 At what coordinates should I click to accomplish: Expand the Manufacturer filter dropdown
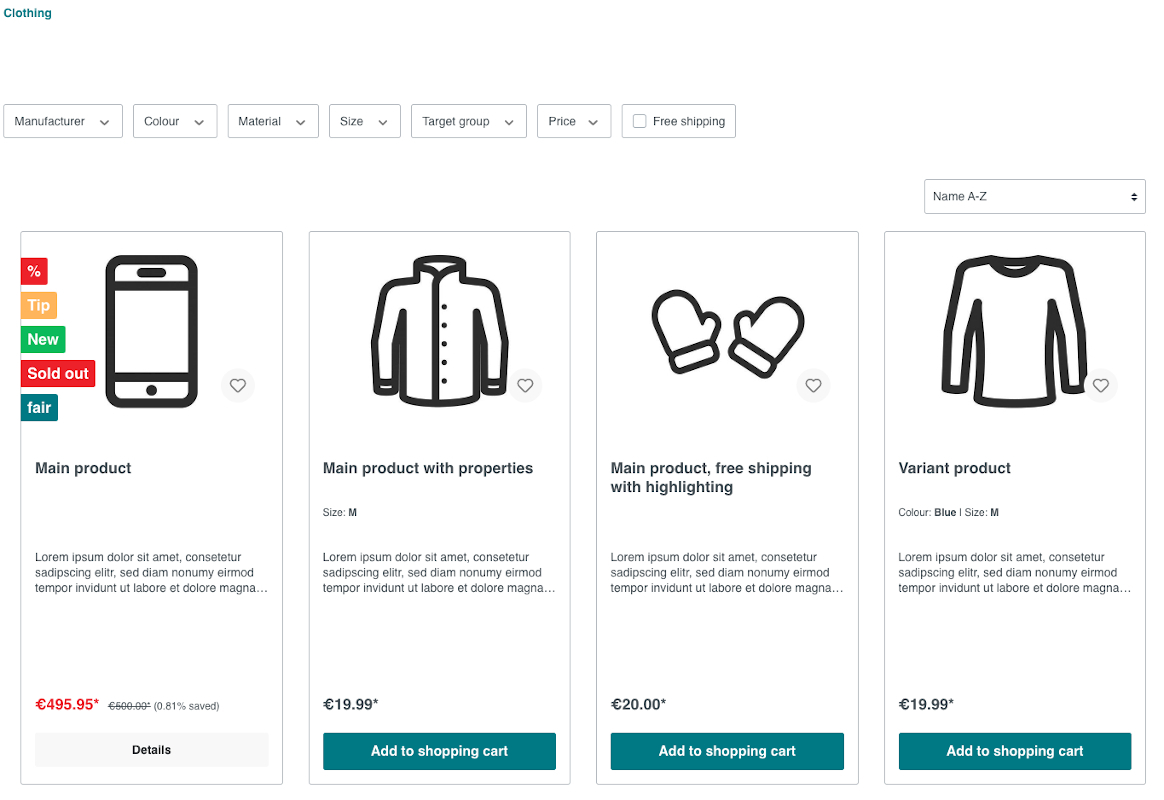point(63,121)
